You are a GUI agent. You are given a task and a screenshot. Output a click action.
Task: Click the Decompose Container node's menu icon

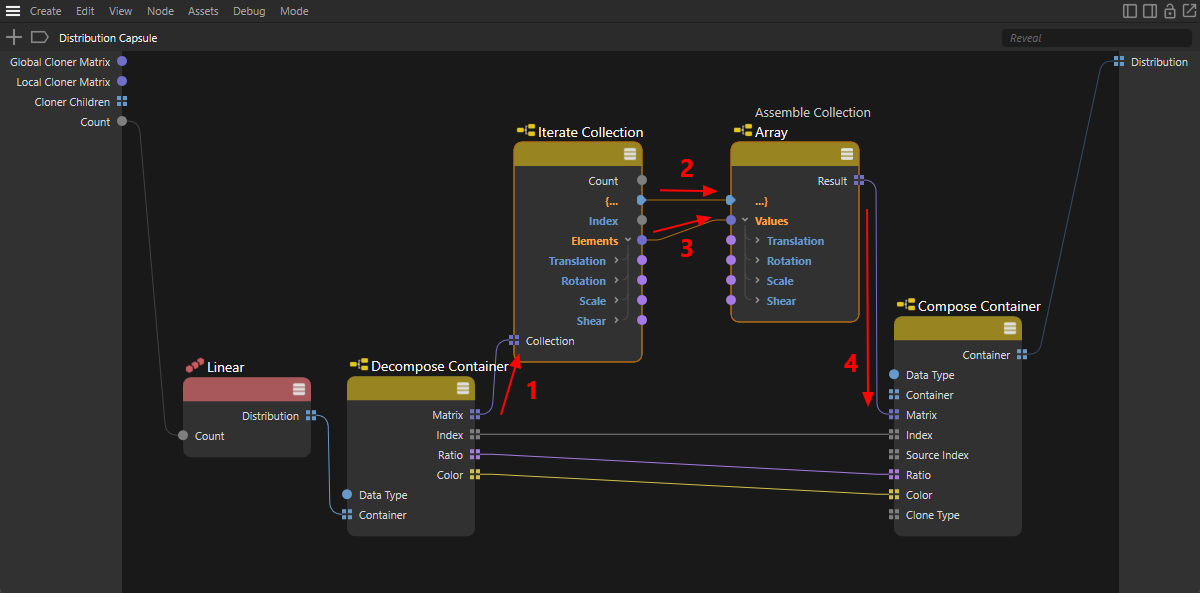(462, 389)
